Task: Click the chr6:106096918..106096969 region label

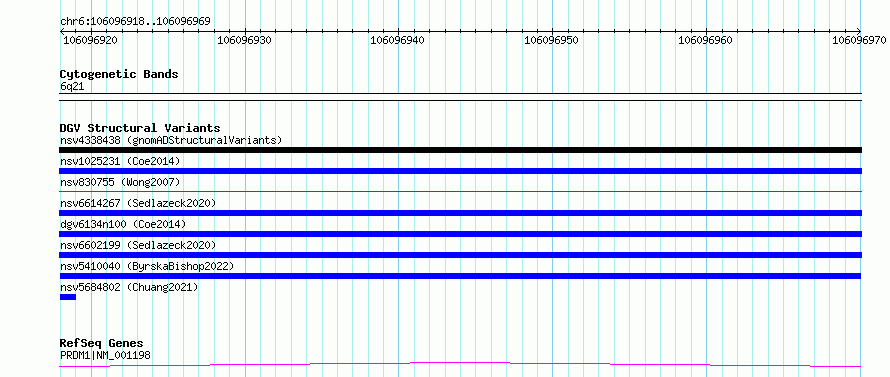Action: pyautogui.click(x=135, y=21)
